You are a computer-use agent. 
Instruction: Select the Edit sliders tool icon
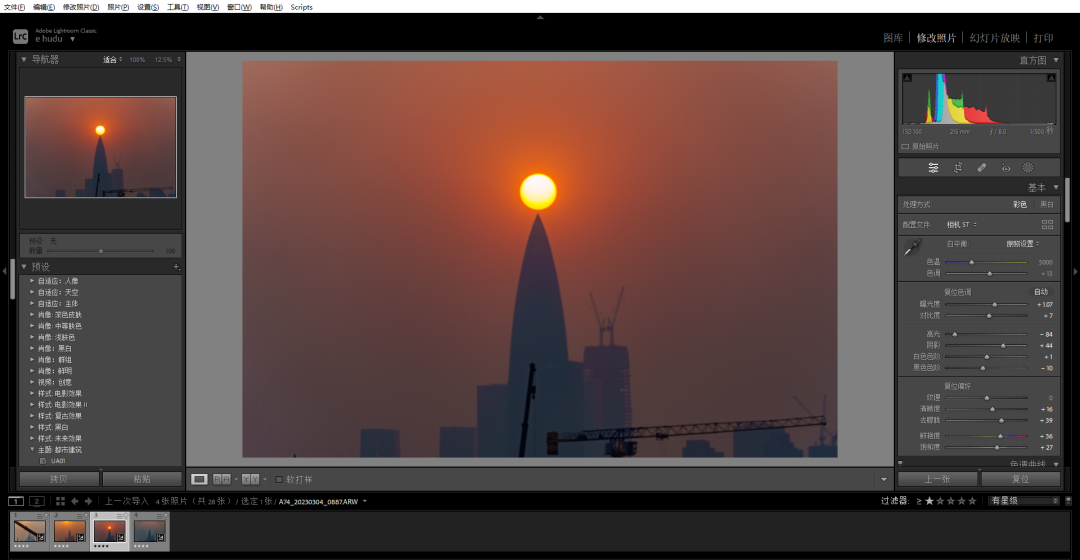[933, 168]
